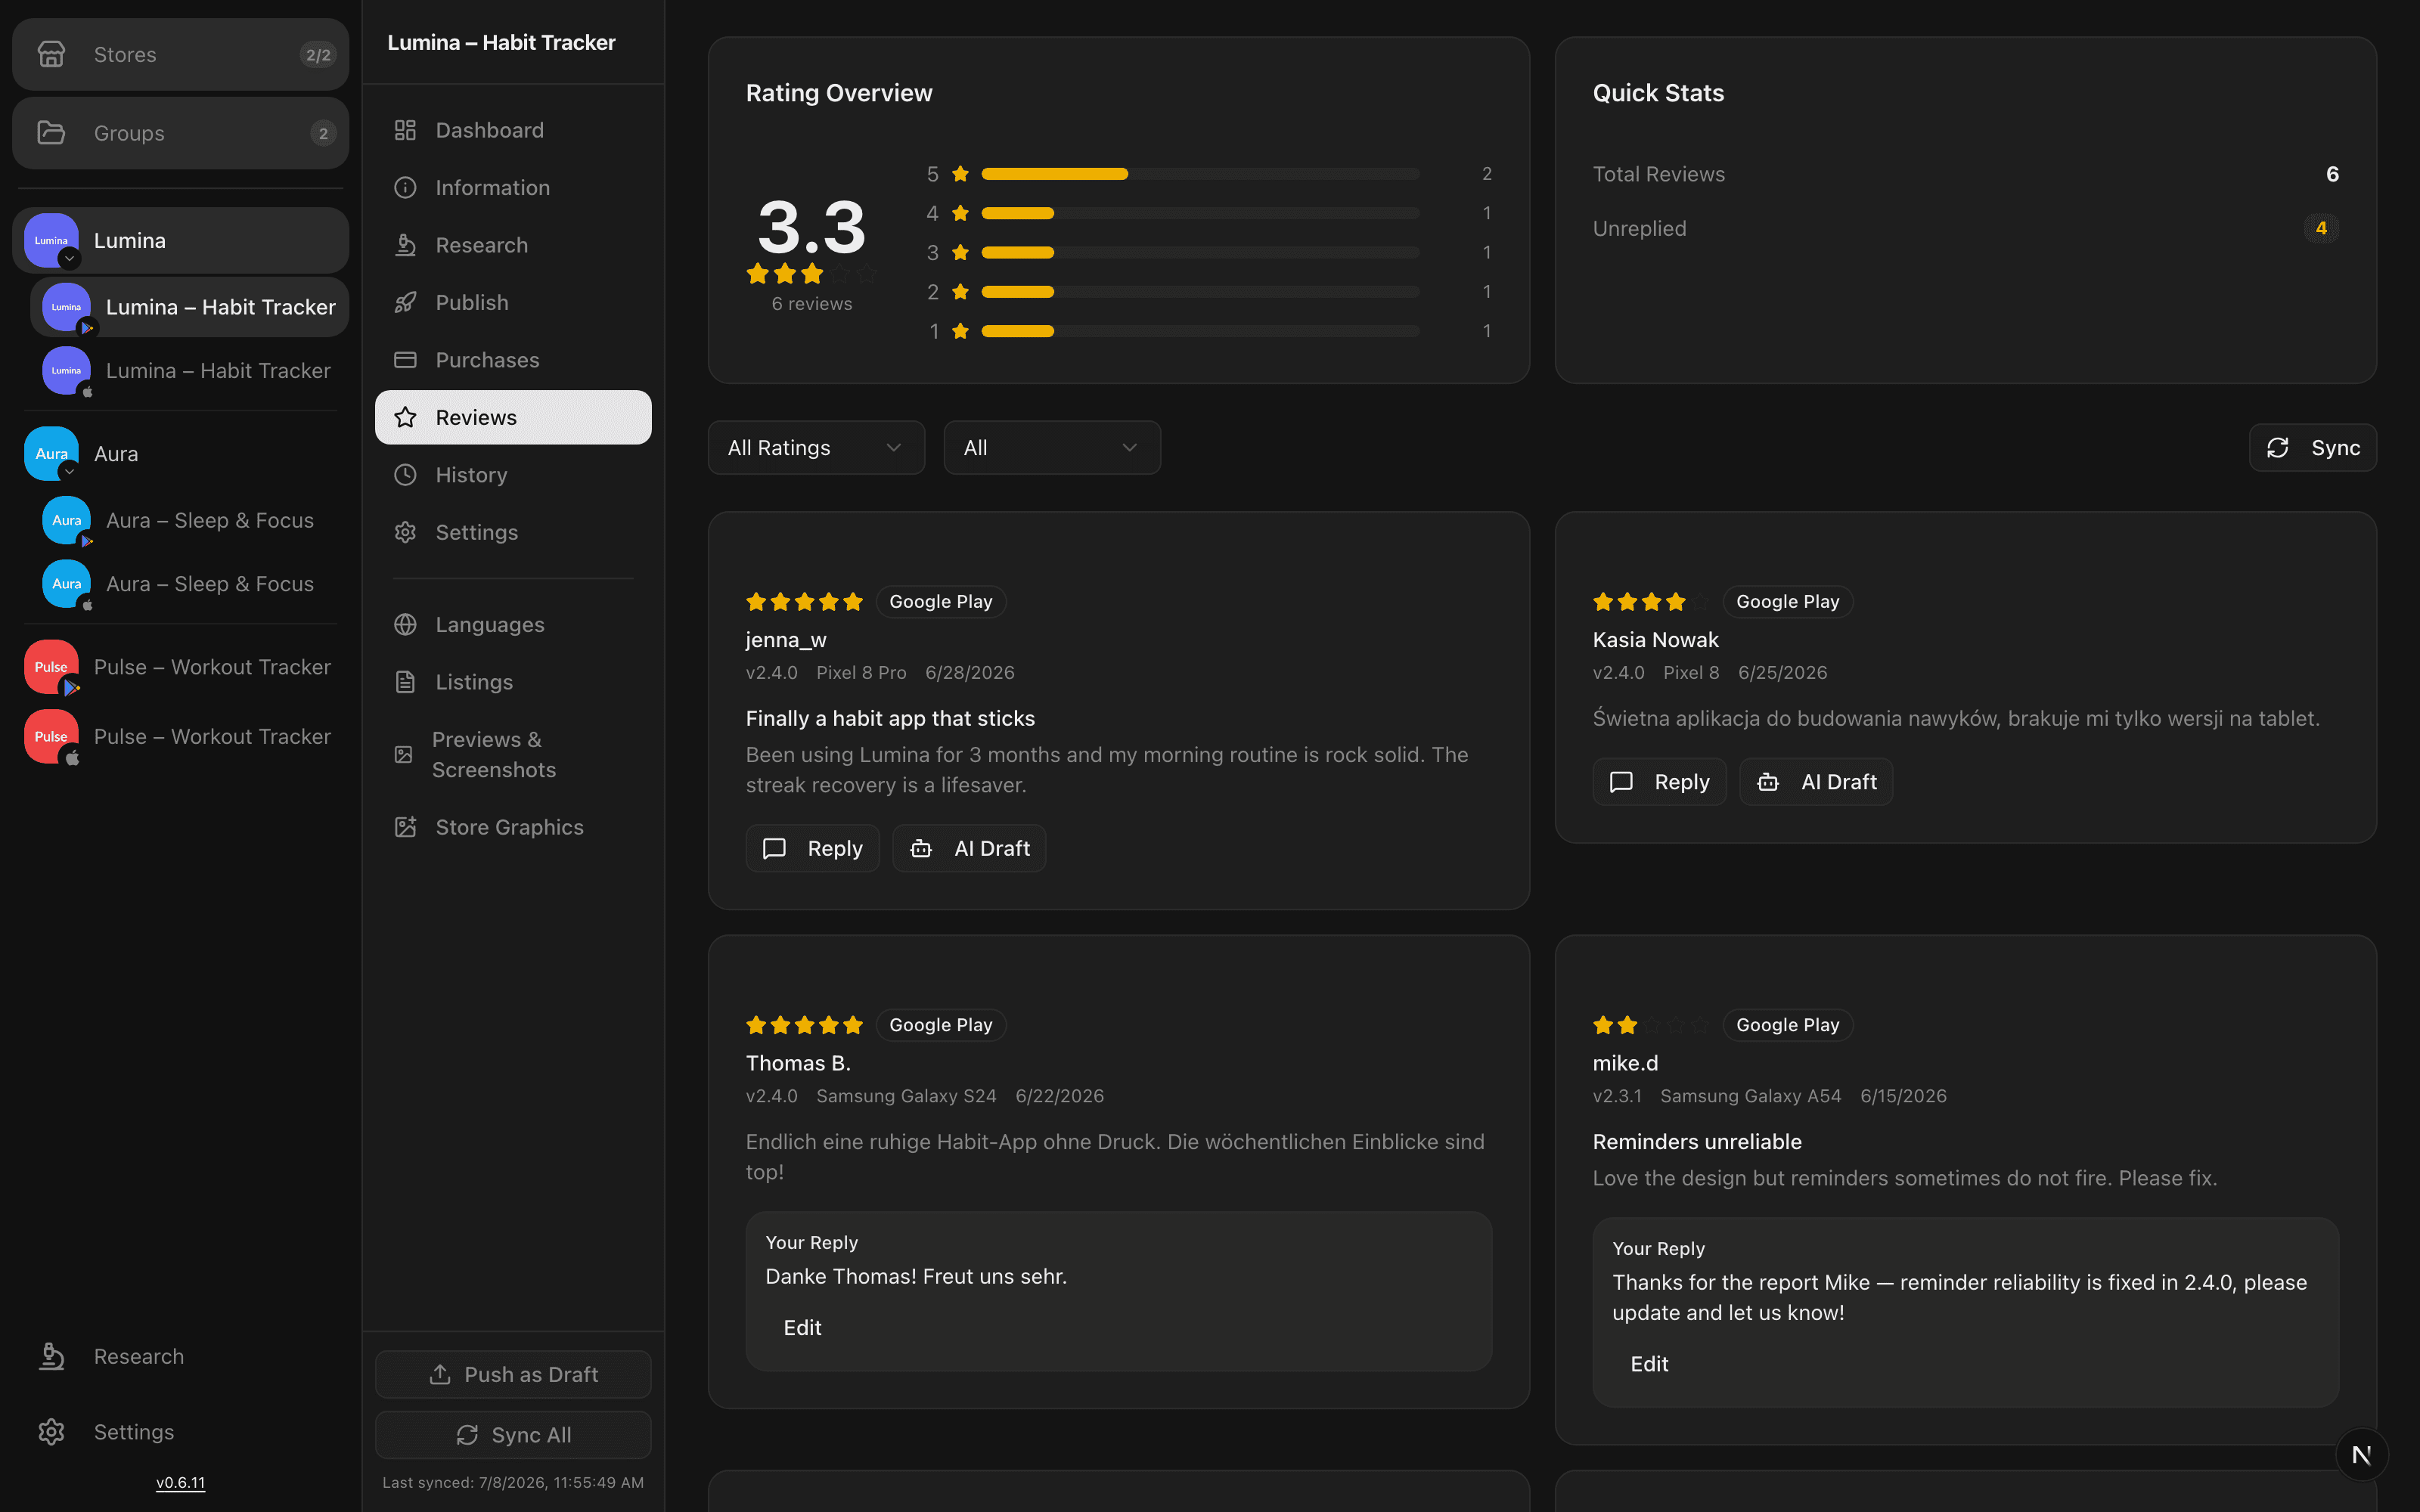Collapse the Lumina group chevron
Screen dimensions: 2420x1512
(69, 258)
